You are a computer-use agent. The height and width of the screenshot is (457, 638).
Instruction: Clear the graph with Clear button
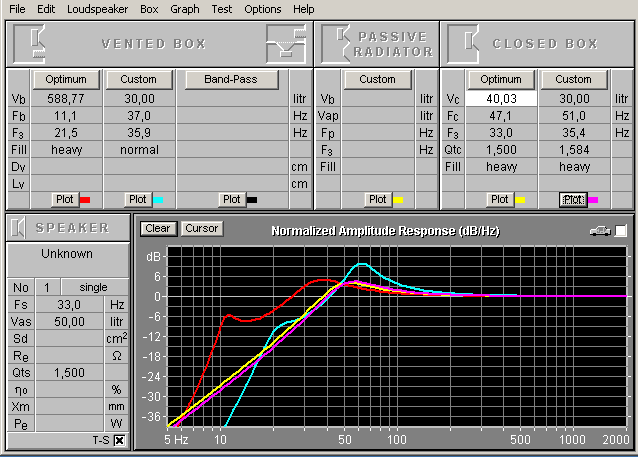click(158, 228)
